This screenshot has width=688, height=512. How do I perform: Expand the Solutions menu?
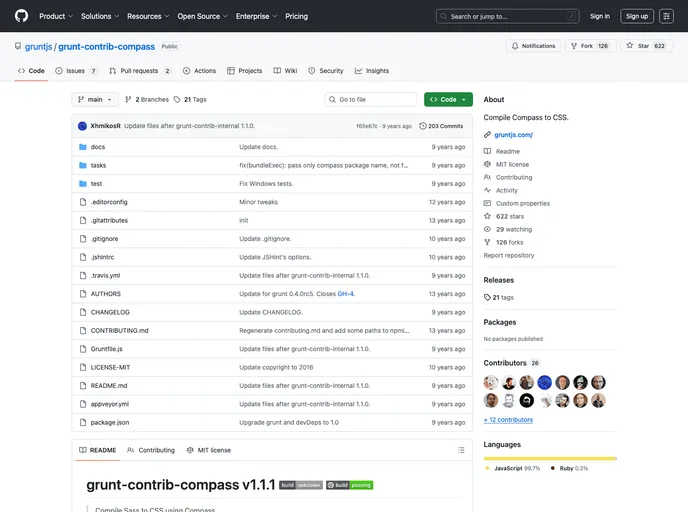100,16
